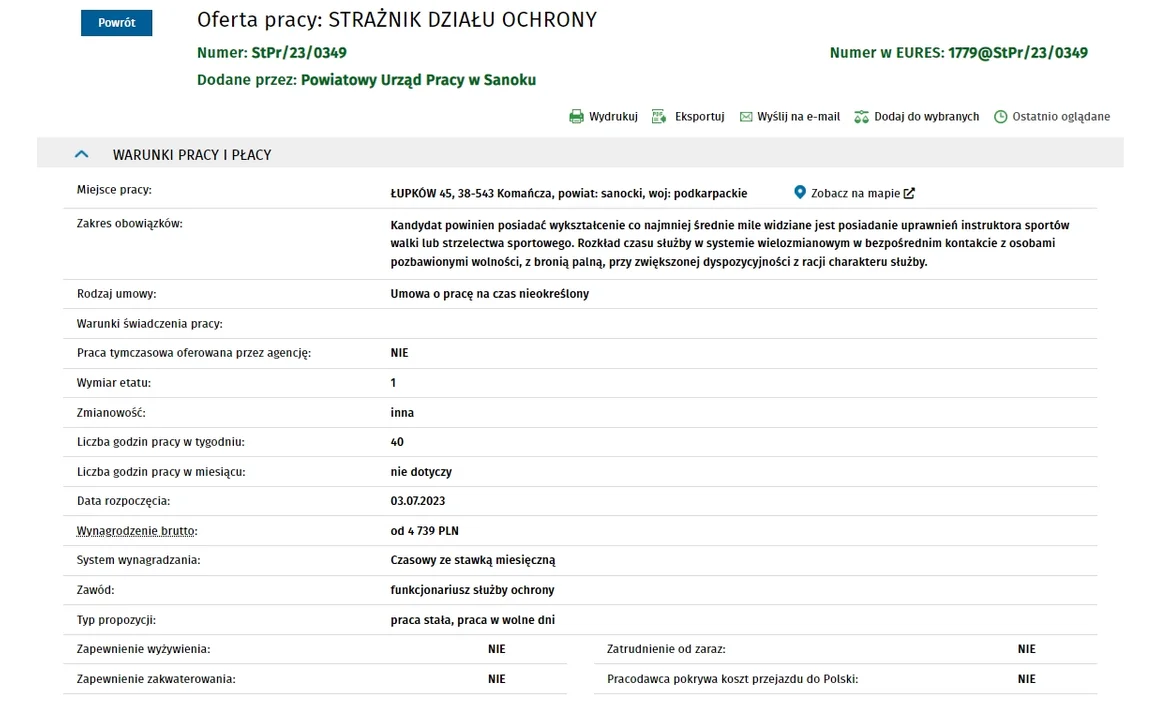Go back with the Powrót button

pos(116,23)
